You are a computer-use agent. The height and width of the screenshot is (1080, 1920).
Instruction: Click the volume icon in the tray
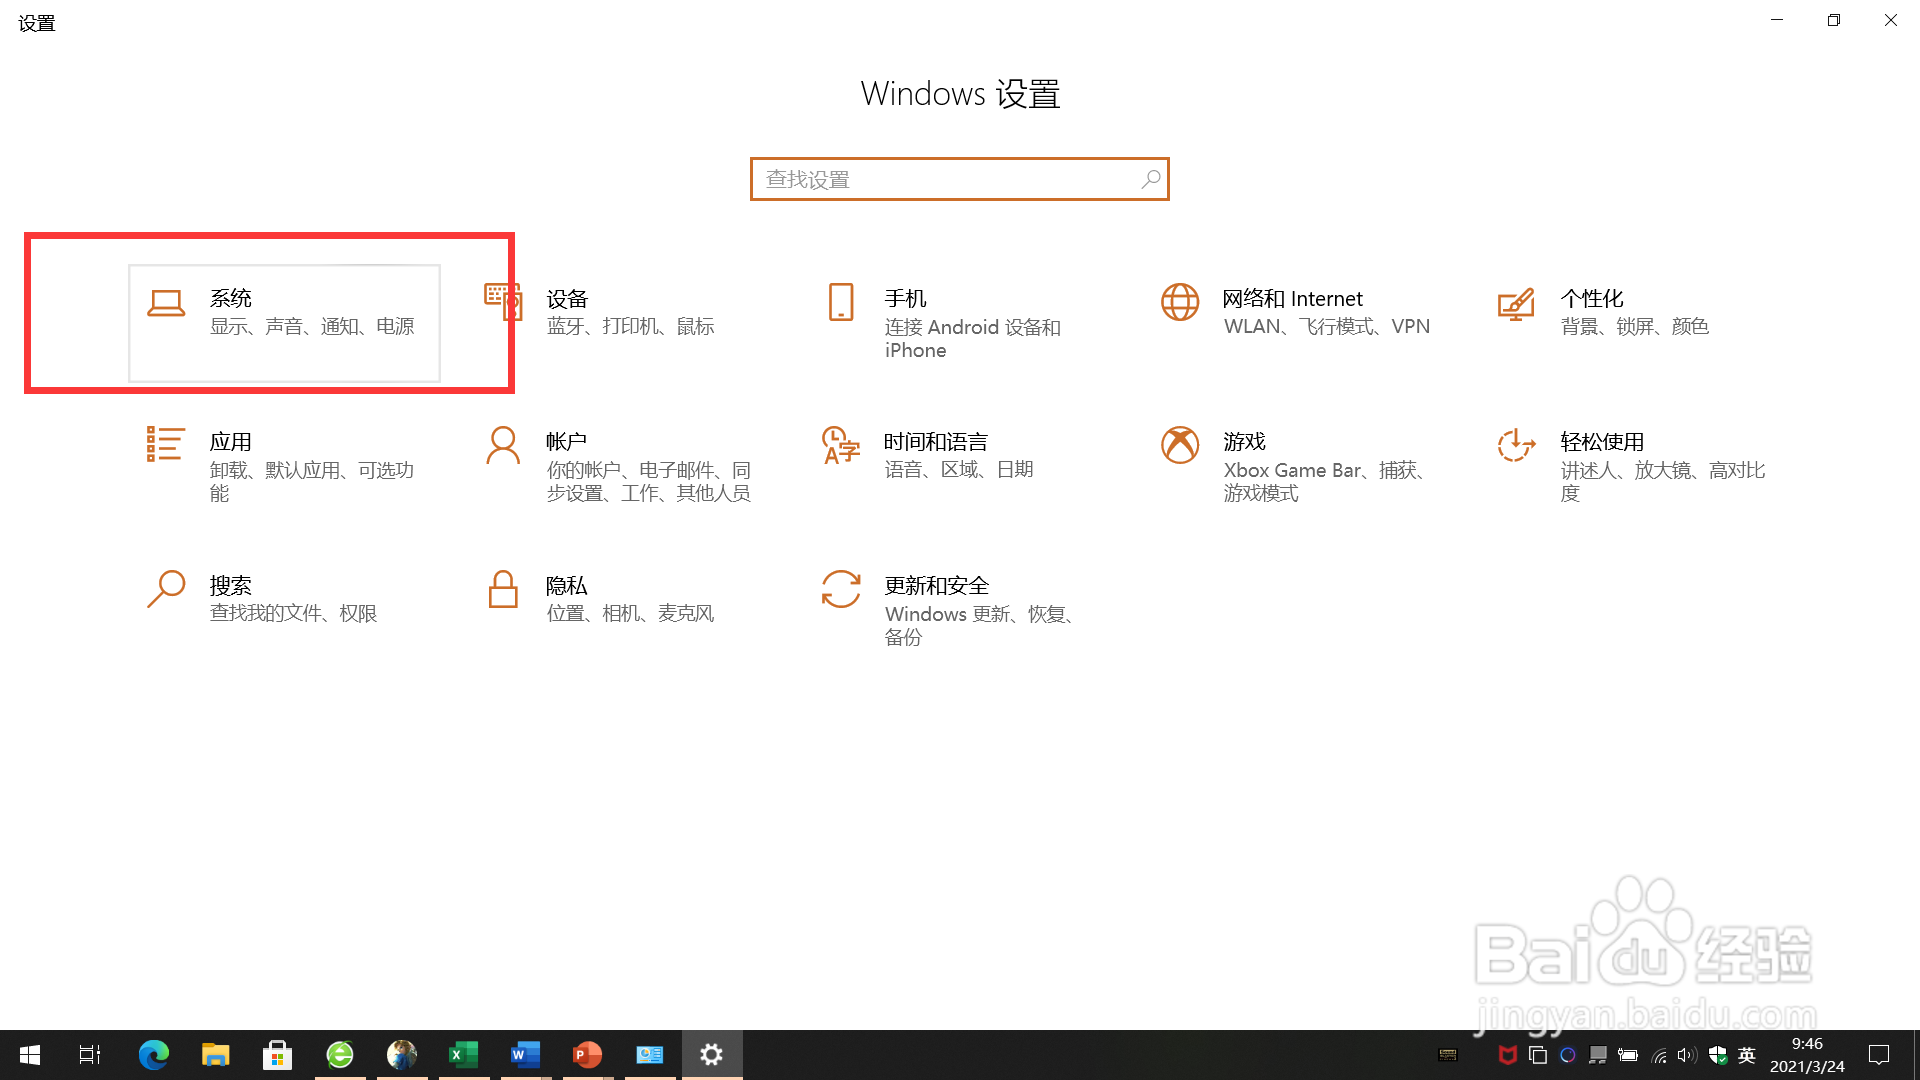[x=1686, y=1055]
